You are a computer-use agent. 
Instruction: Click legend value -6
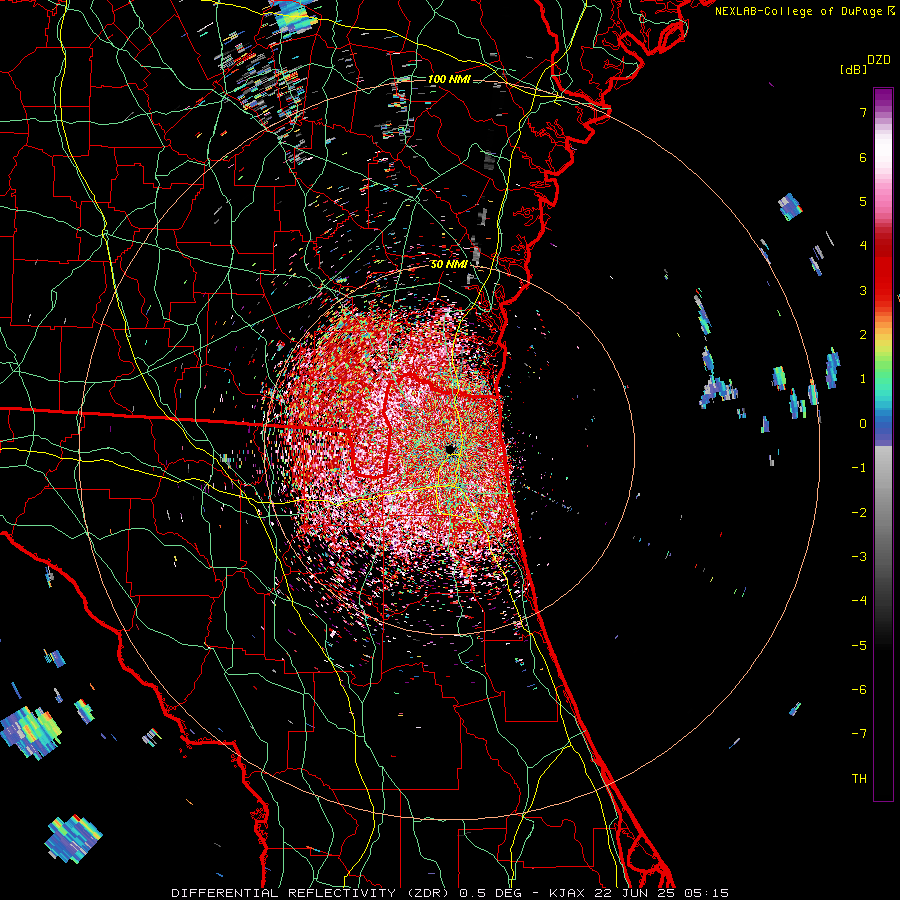(859, 690)
